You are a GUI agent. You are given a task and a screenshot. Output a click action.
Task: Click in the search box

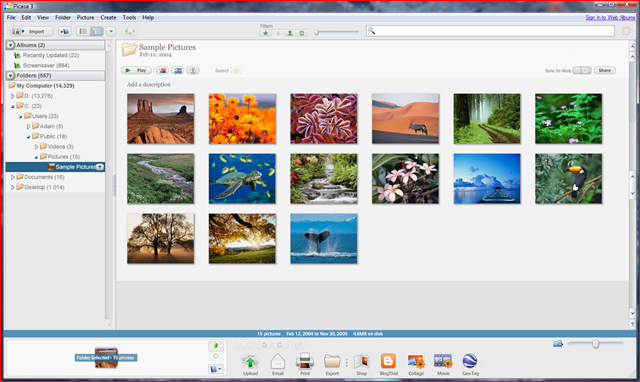click(x=490, y=31)
